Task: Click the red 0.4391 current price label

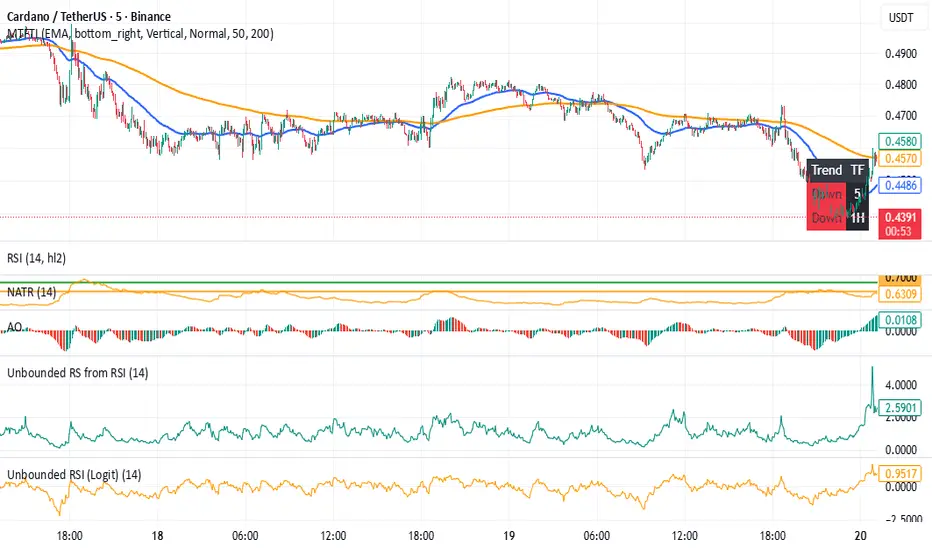Action: (x=897, y=214)
